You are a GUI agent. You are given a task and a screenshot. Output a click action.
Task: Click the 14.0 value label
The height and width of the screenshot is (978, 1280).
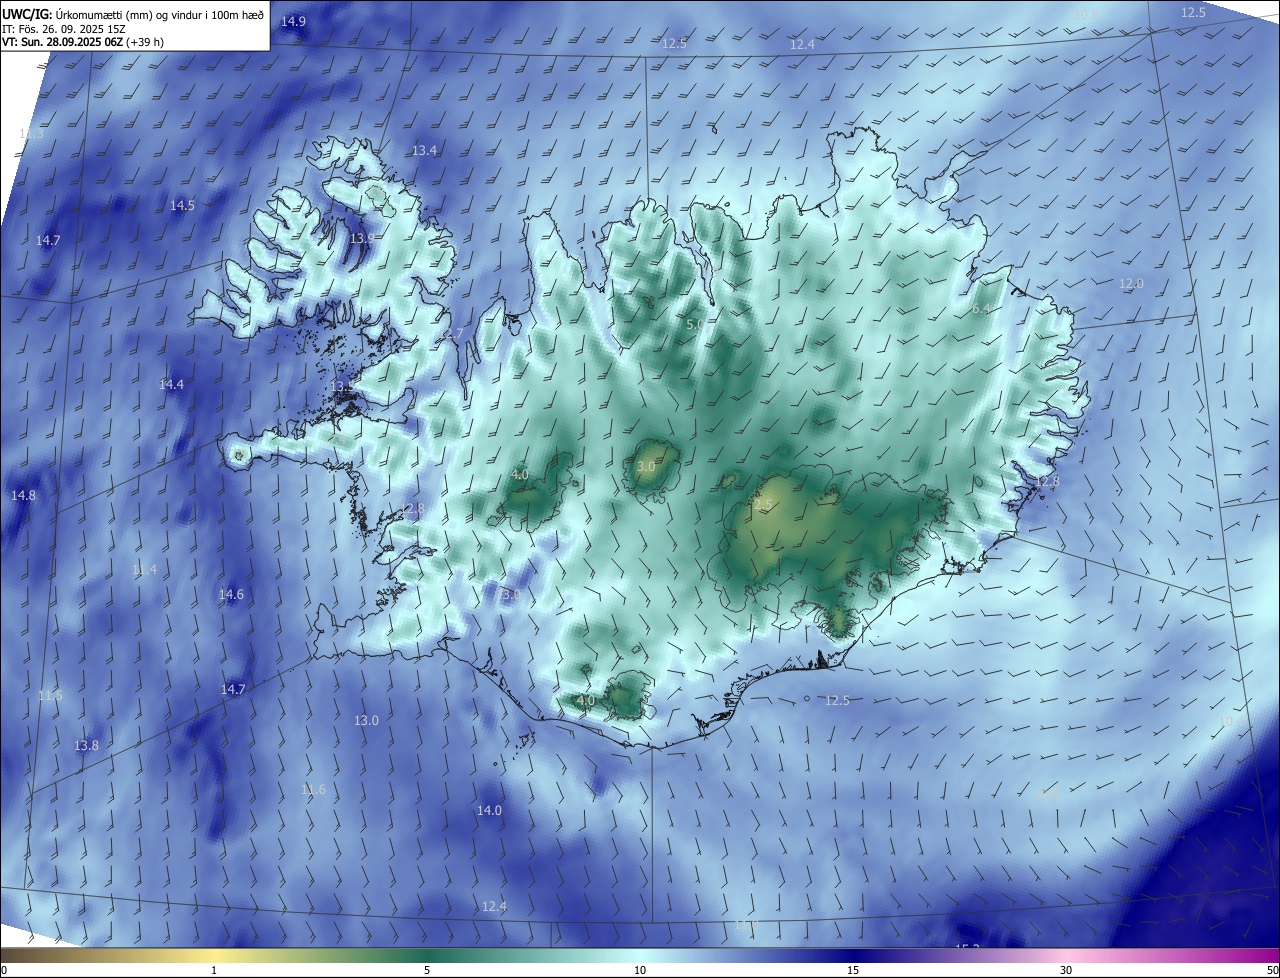(489, 810)
